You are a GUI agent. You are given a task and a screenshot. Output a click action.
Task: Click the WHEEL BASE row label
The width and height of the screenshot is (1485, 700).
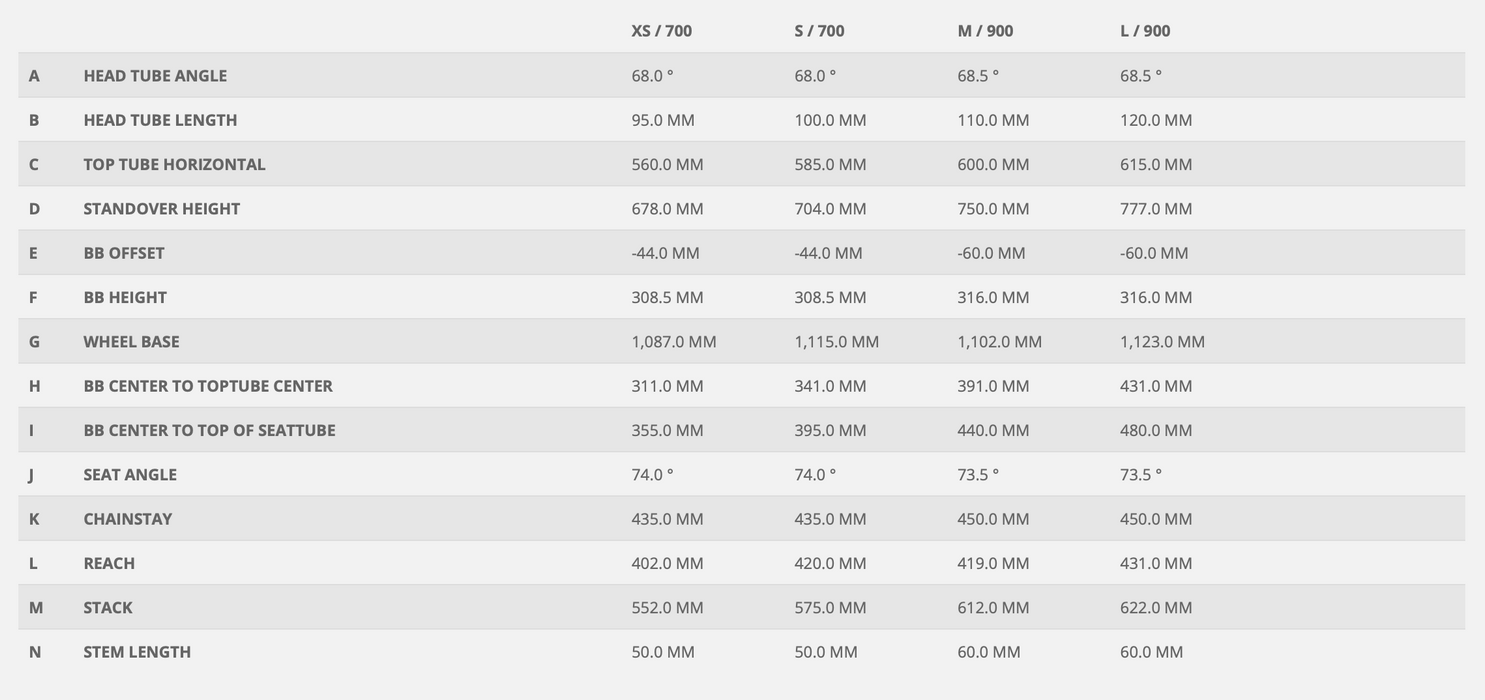click(x=131, y=342)
